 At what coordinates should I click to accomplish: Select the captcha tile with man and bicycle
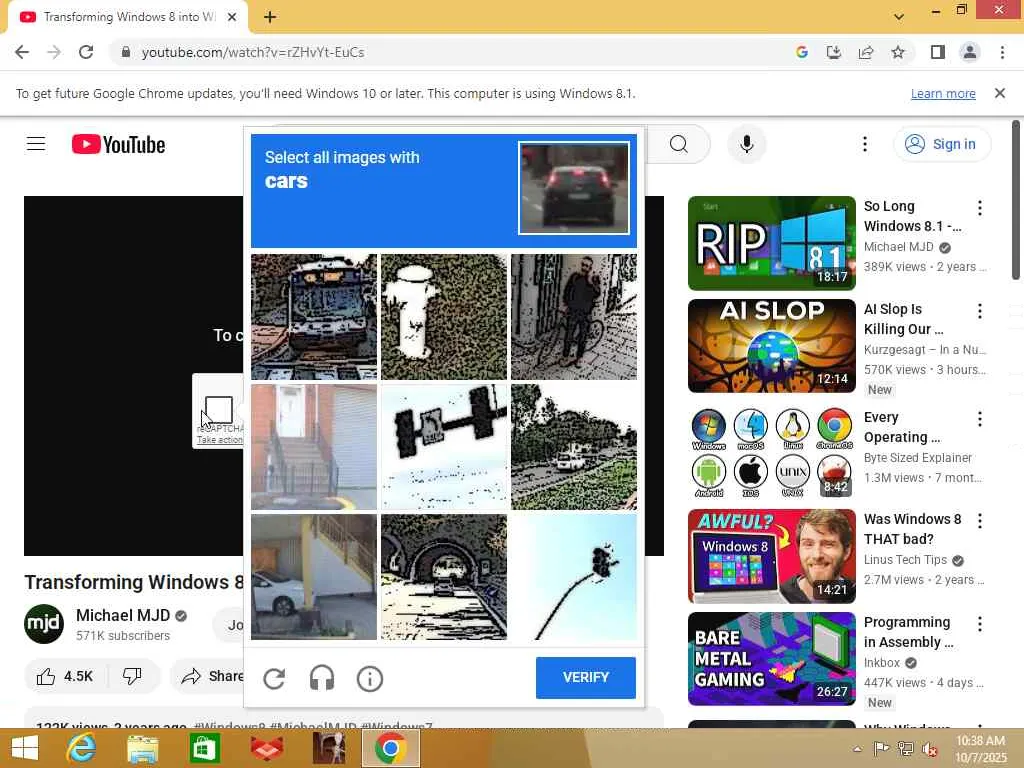(x=574, y=317)
